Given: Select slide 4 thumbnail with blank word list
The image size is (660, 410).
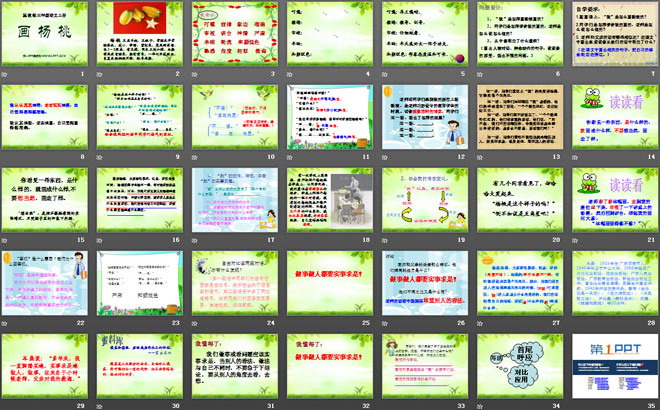Looking at the screenshot, I should click(330, 34).
